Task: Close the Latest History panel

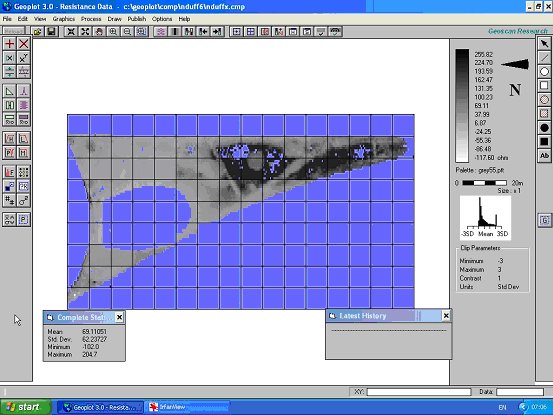Action: [x=446, y=316]
